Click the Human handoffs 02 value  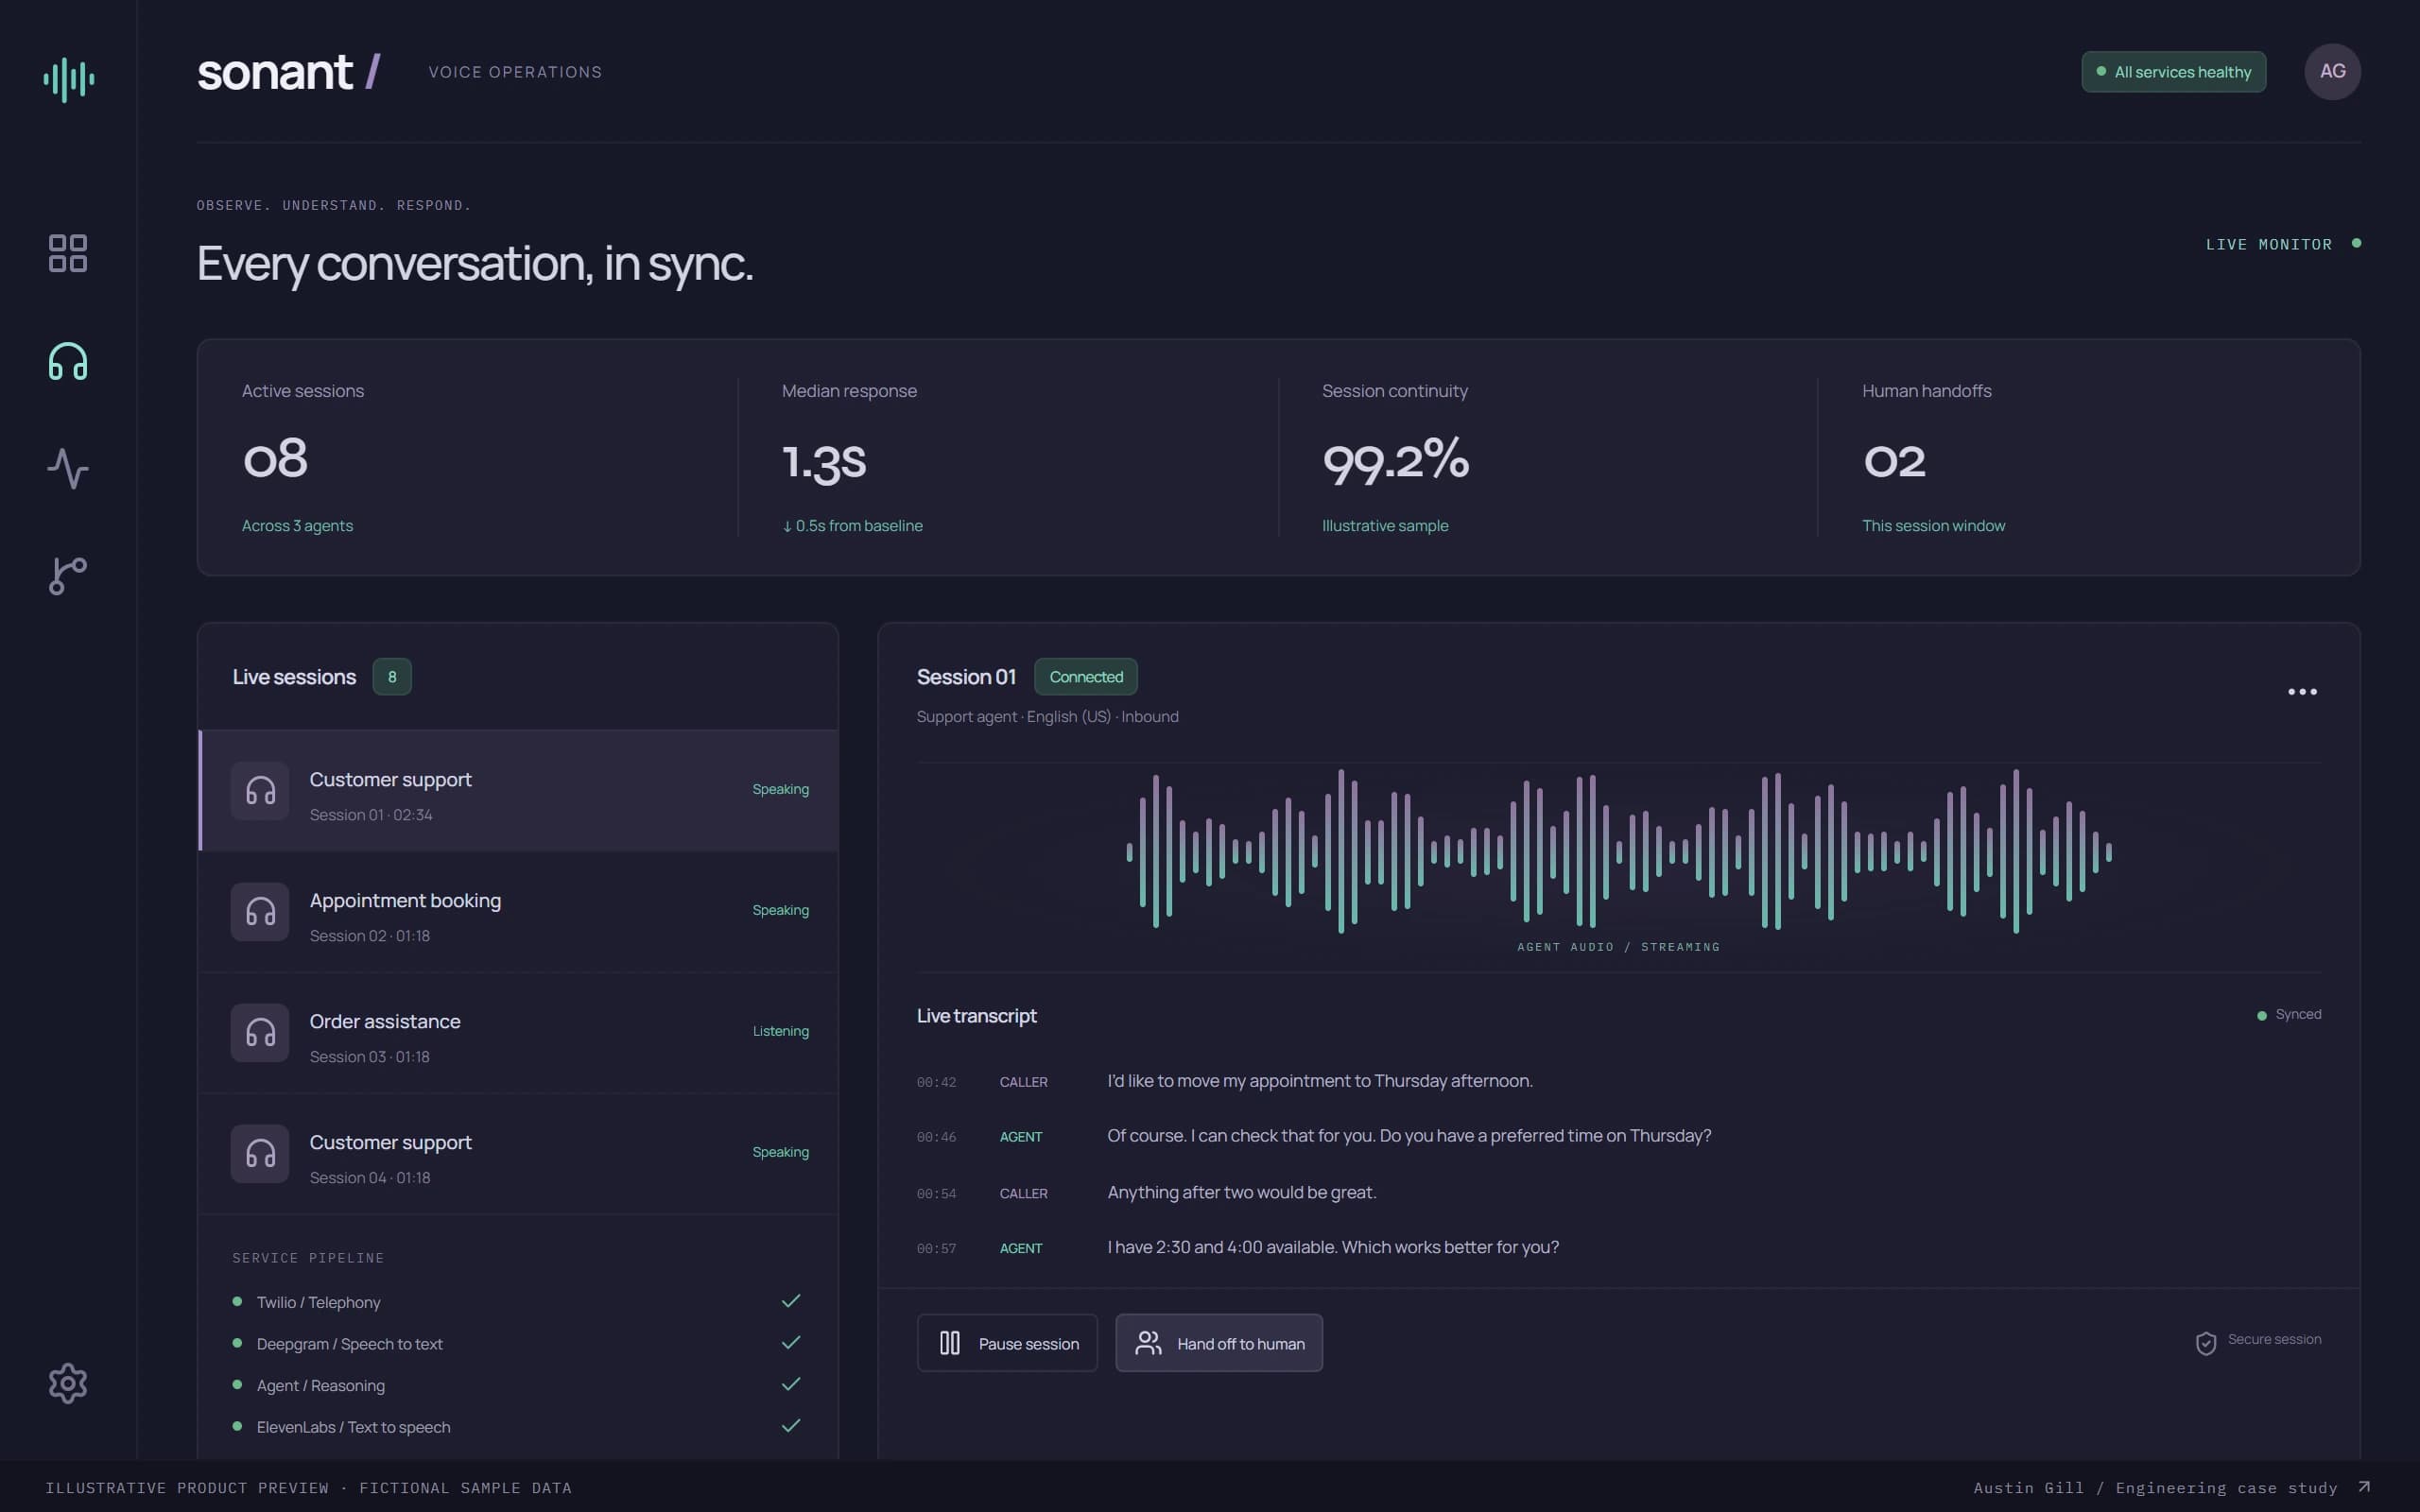tap(1894, 462)
